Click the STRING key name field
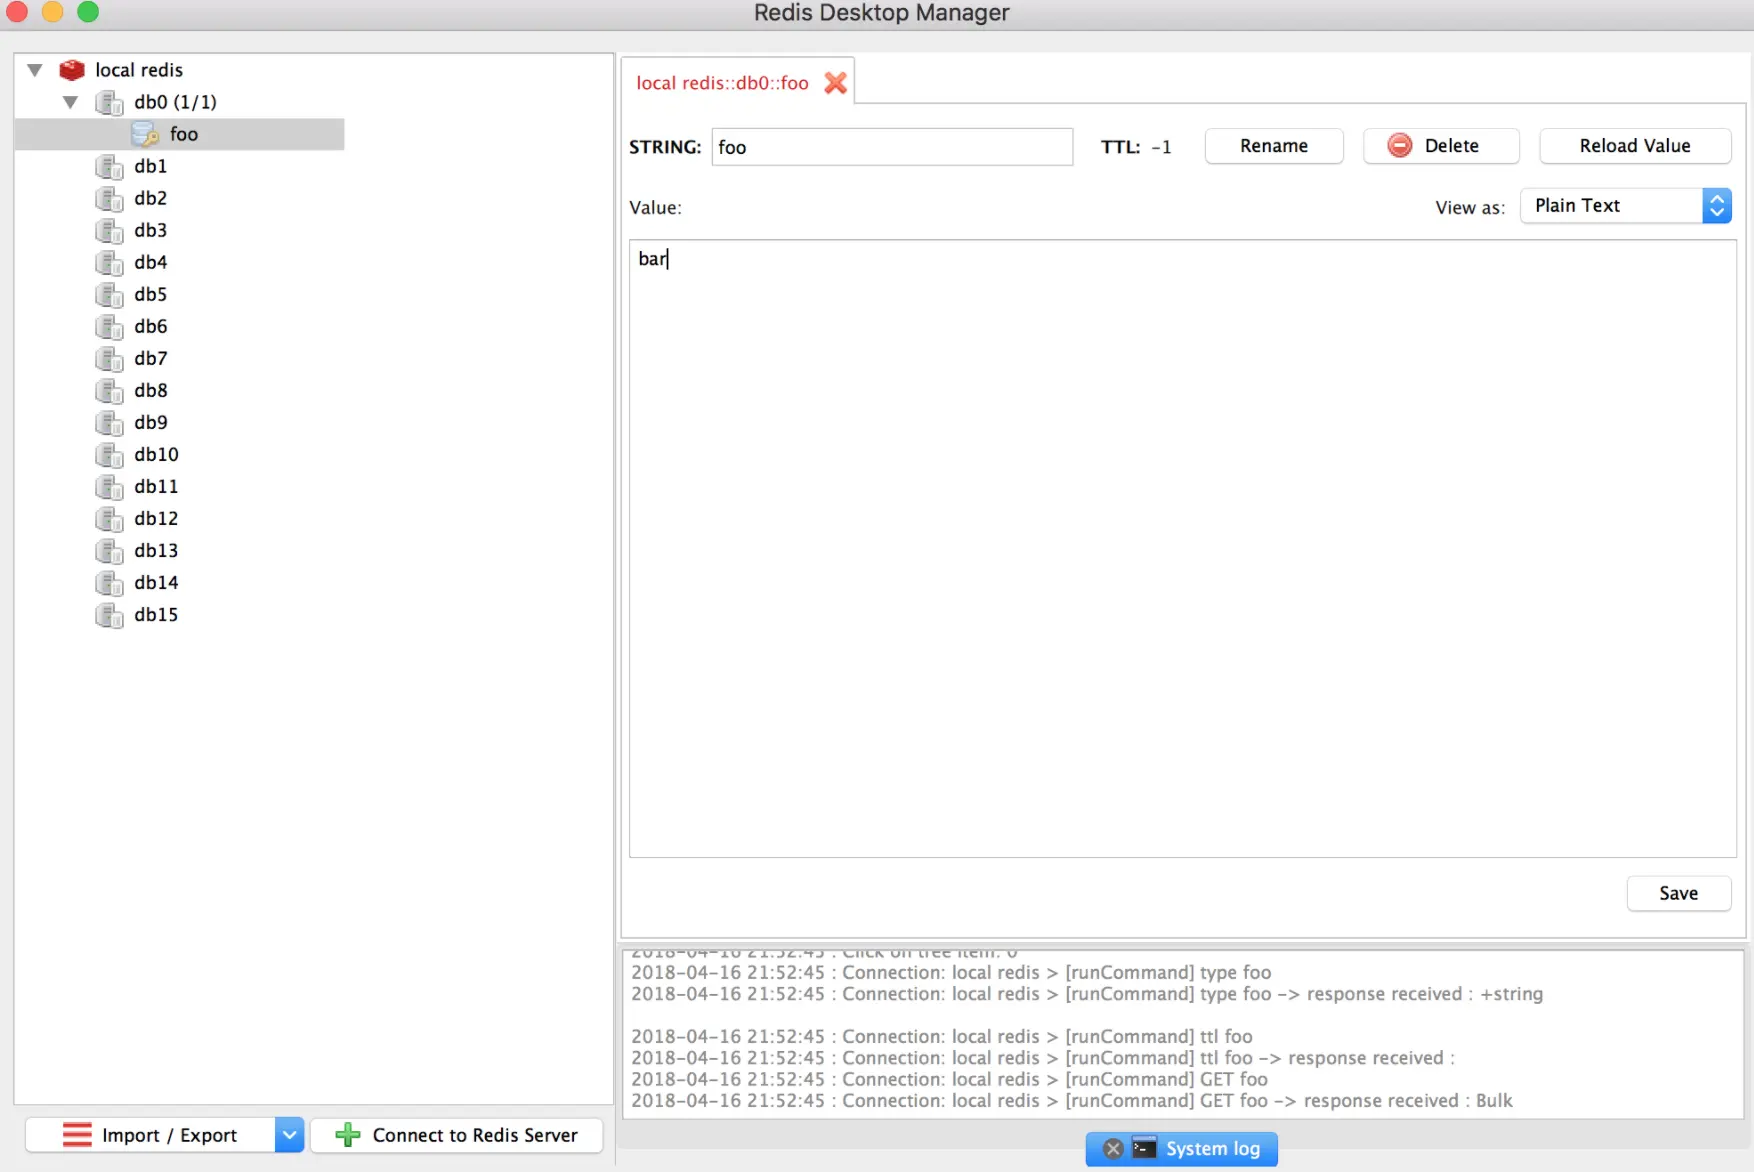 pyautogui.click(x=892, y=147)
